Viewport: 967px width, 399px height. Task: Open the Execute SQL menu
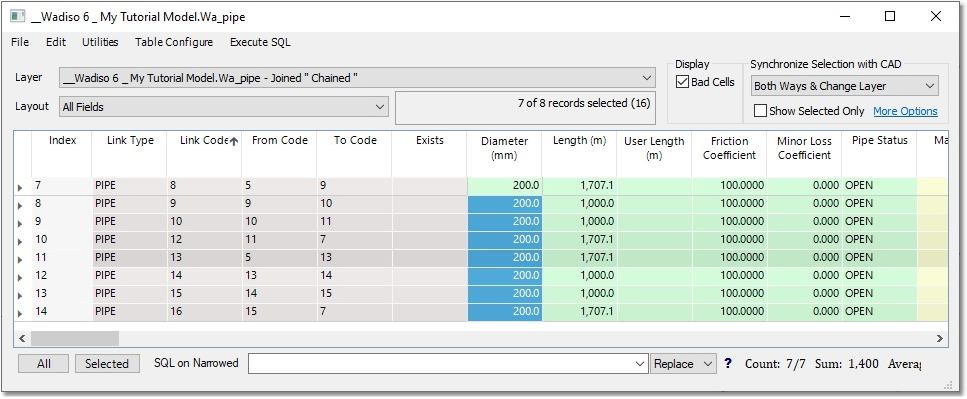point(260,42)
